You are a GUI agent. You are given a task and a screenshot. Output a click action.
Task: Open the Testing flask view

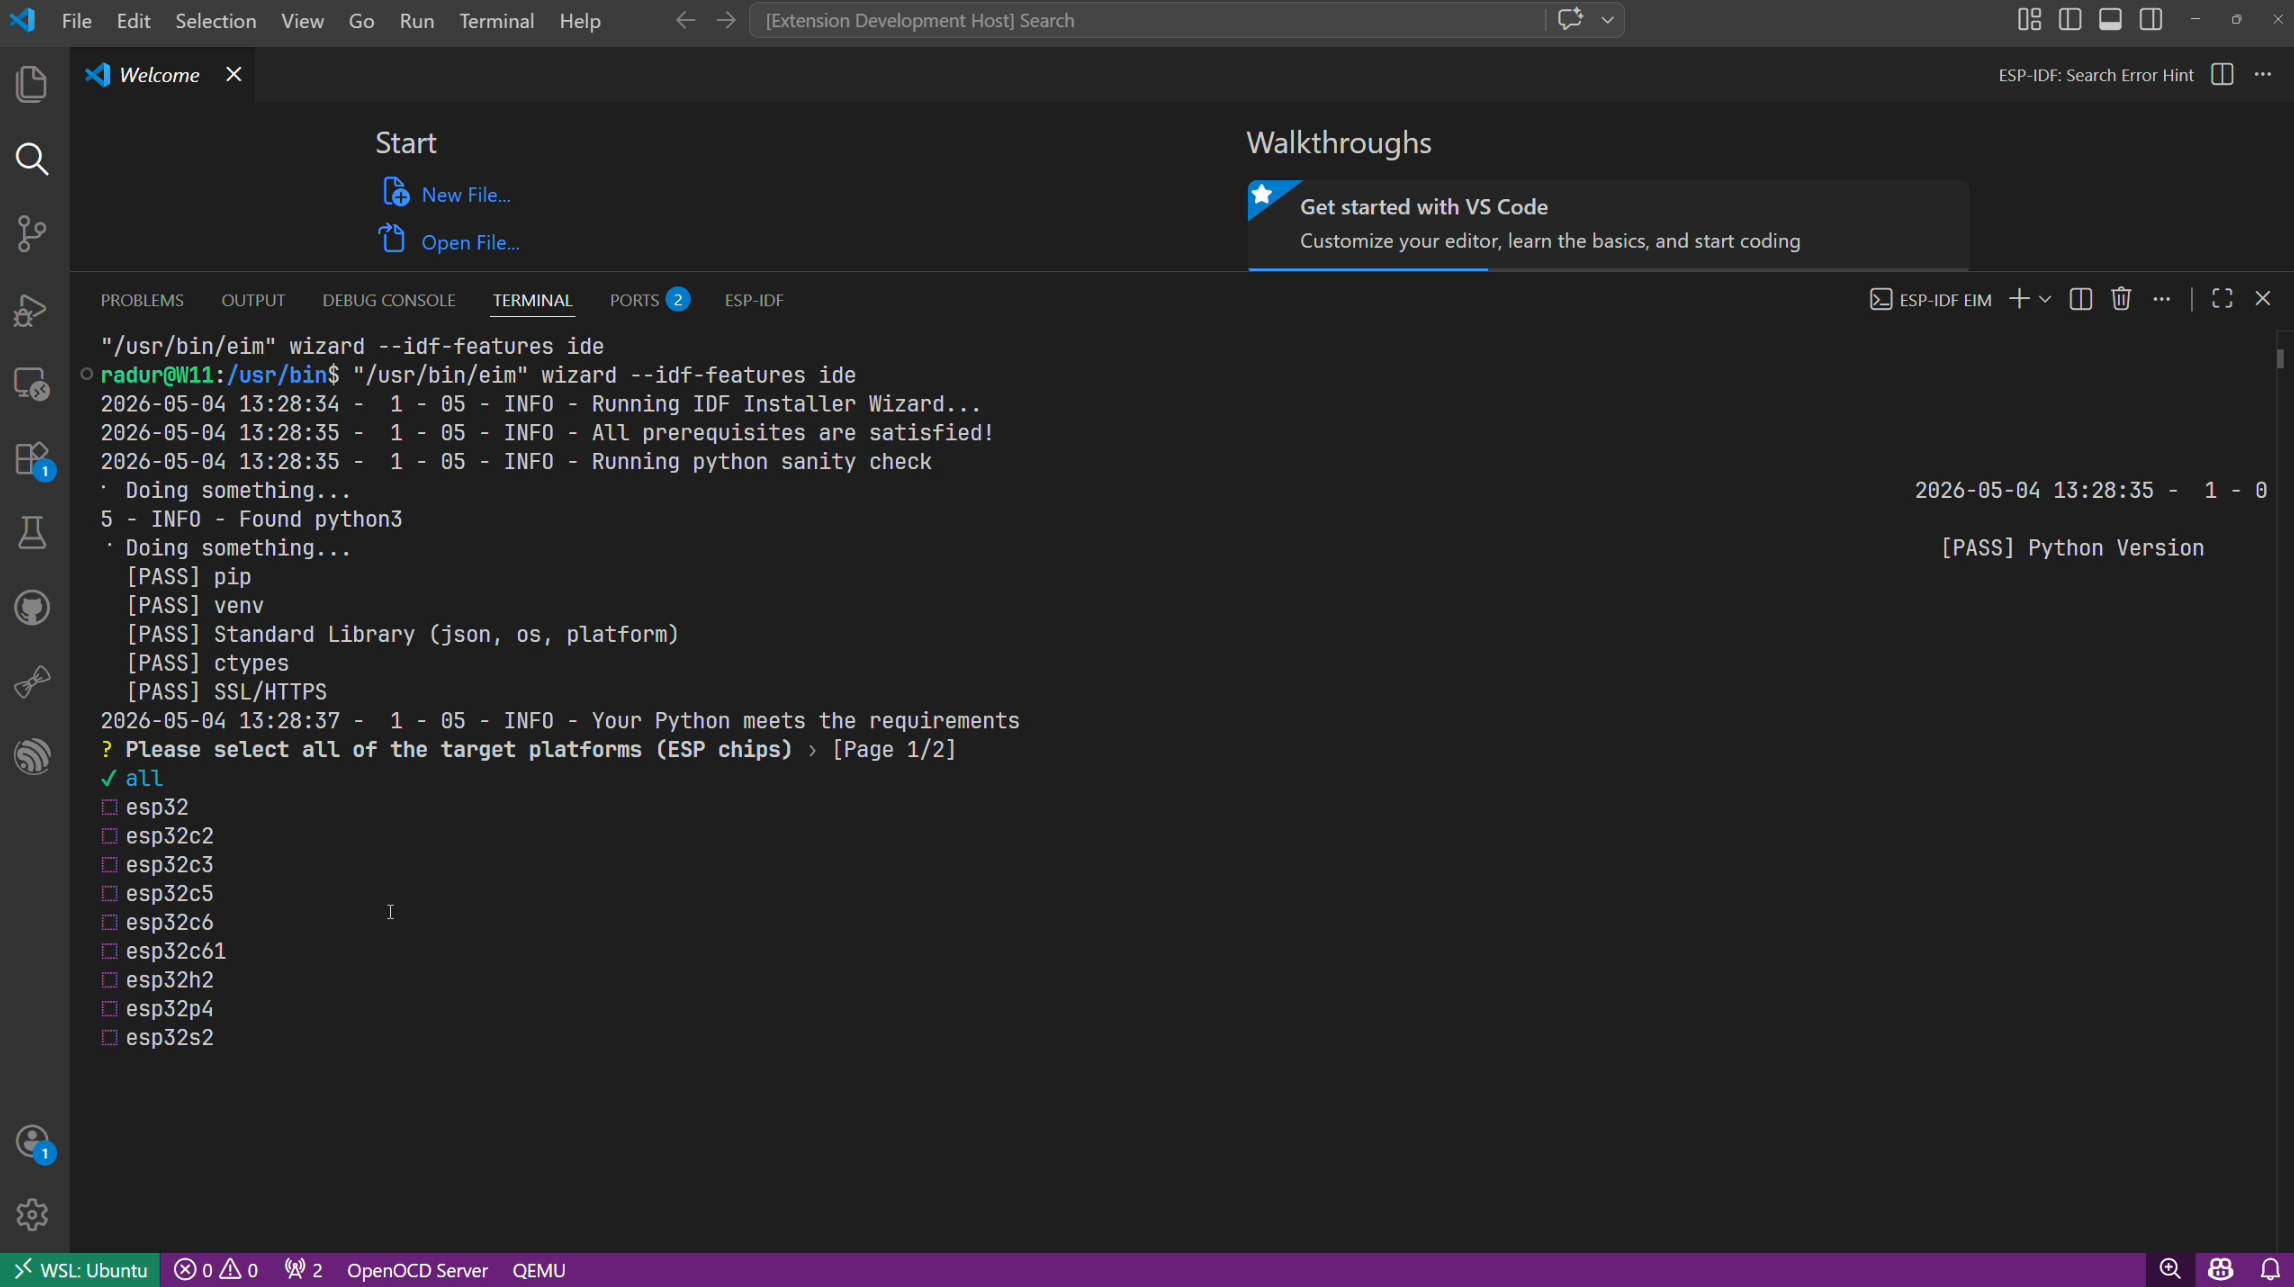click(x=32, y=533)
